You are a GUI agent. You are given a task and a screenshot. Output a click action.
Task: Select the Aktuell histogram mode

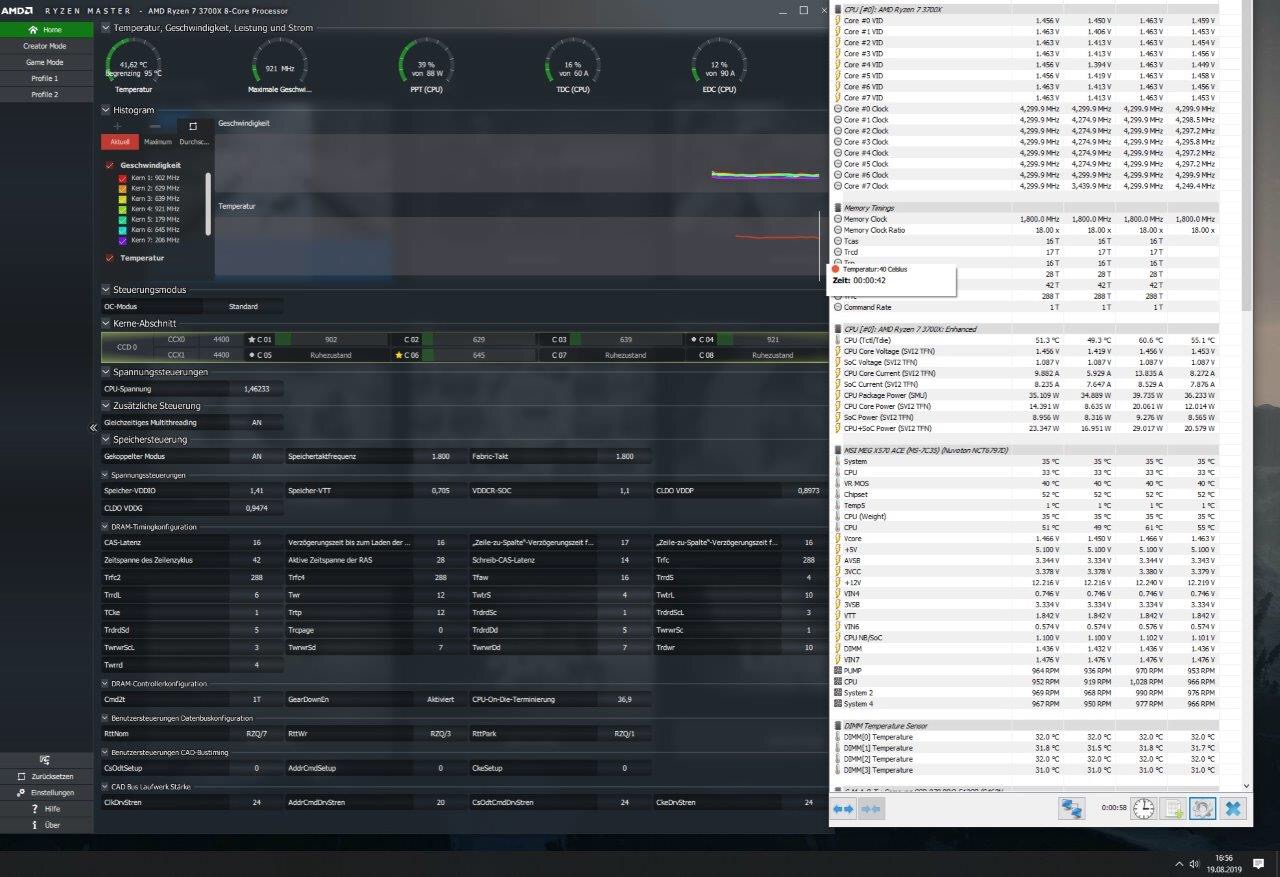[x=120, y=142]
